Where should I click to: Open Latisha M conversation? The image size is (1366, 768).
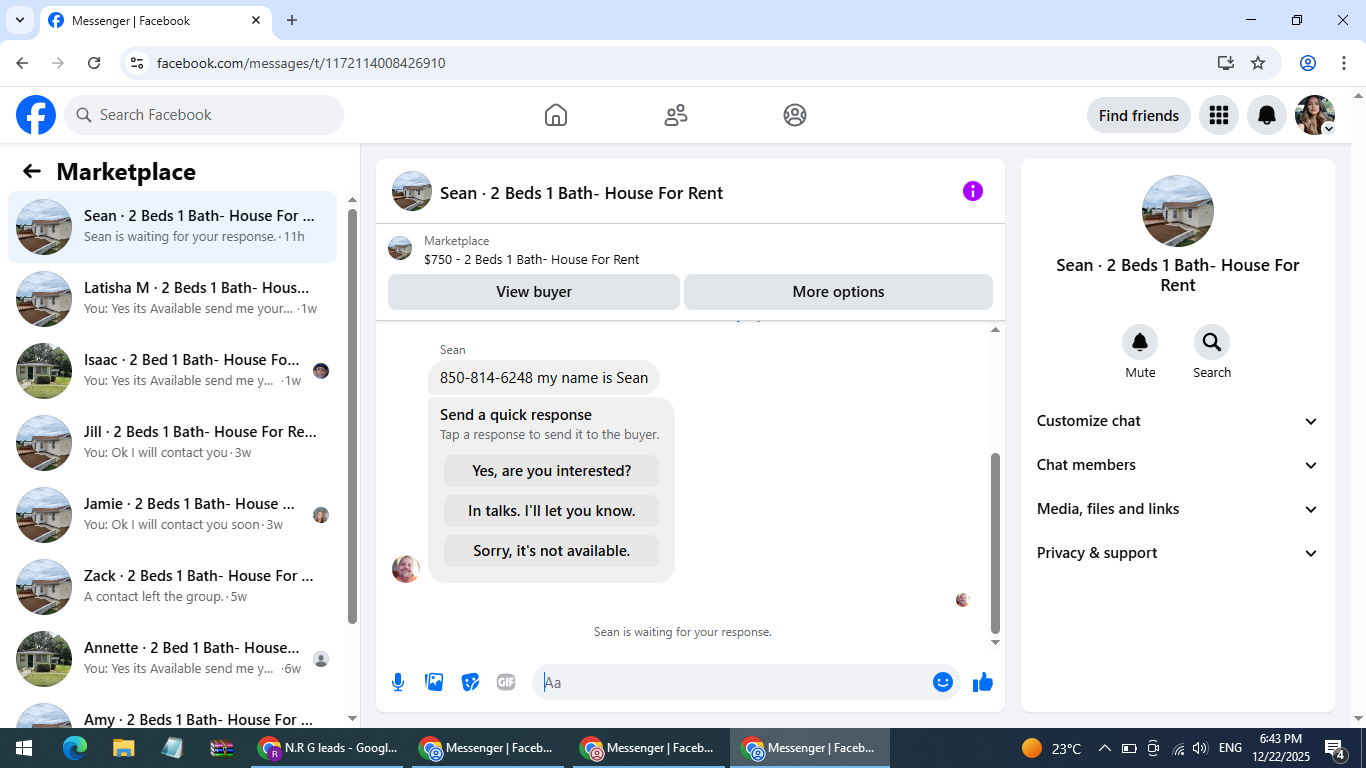tap(172, 299)
